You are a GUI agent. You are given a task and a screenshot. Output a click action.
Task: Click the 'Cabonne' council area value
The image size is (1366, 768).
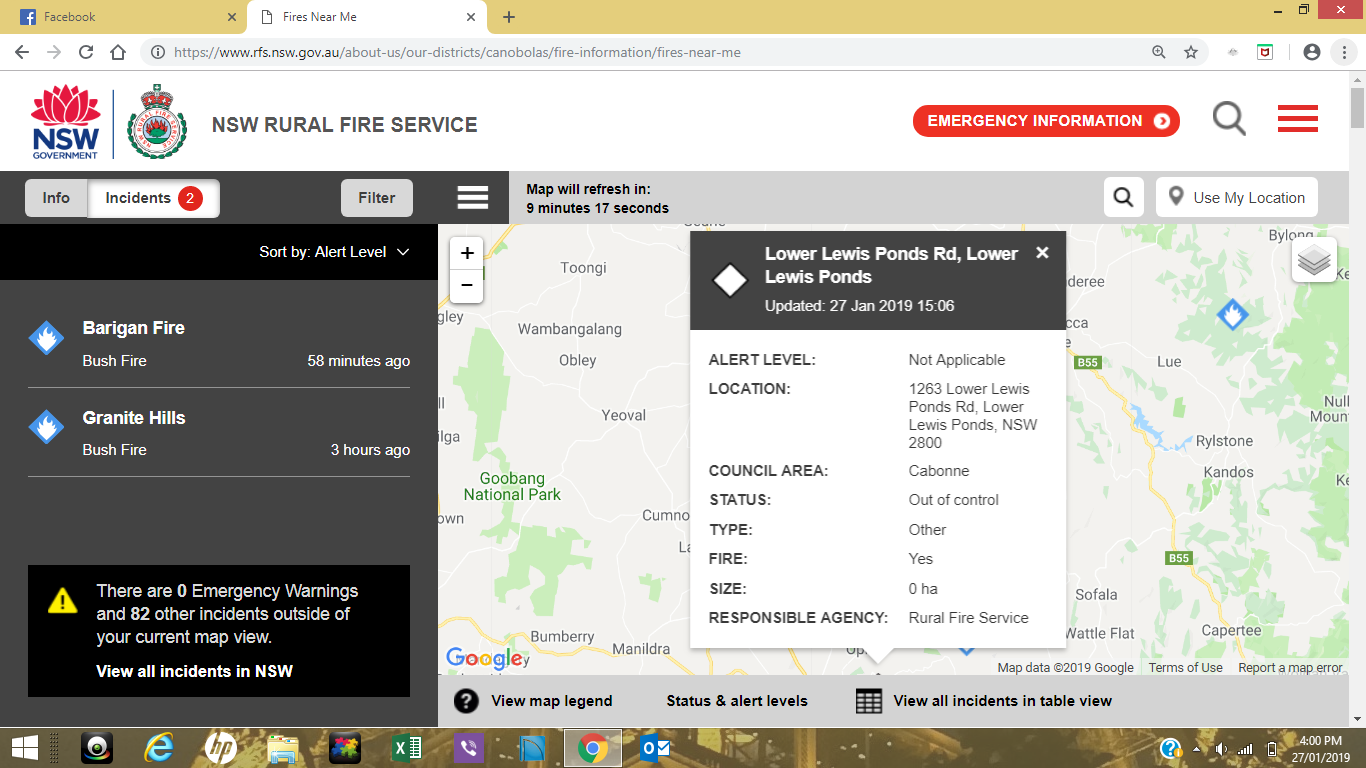pyautogui.click(x=939, y=471)
